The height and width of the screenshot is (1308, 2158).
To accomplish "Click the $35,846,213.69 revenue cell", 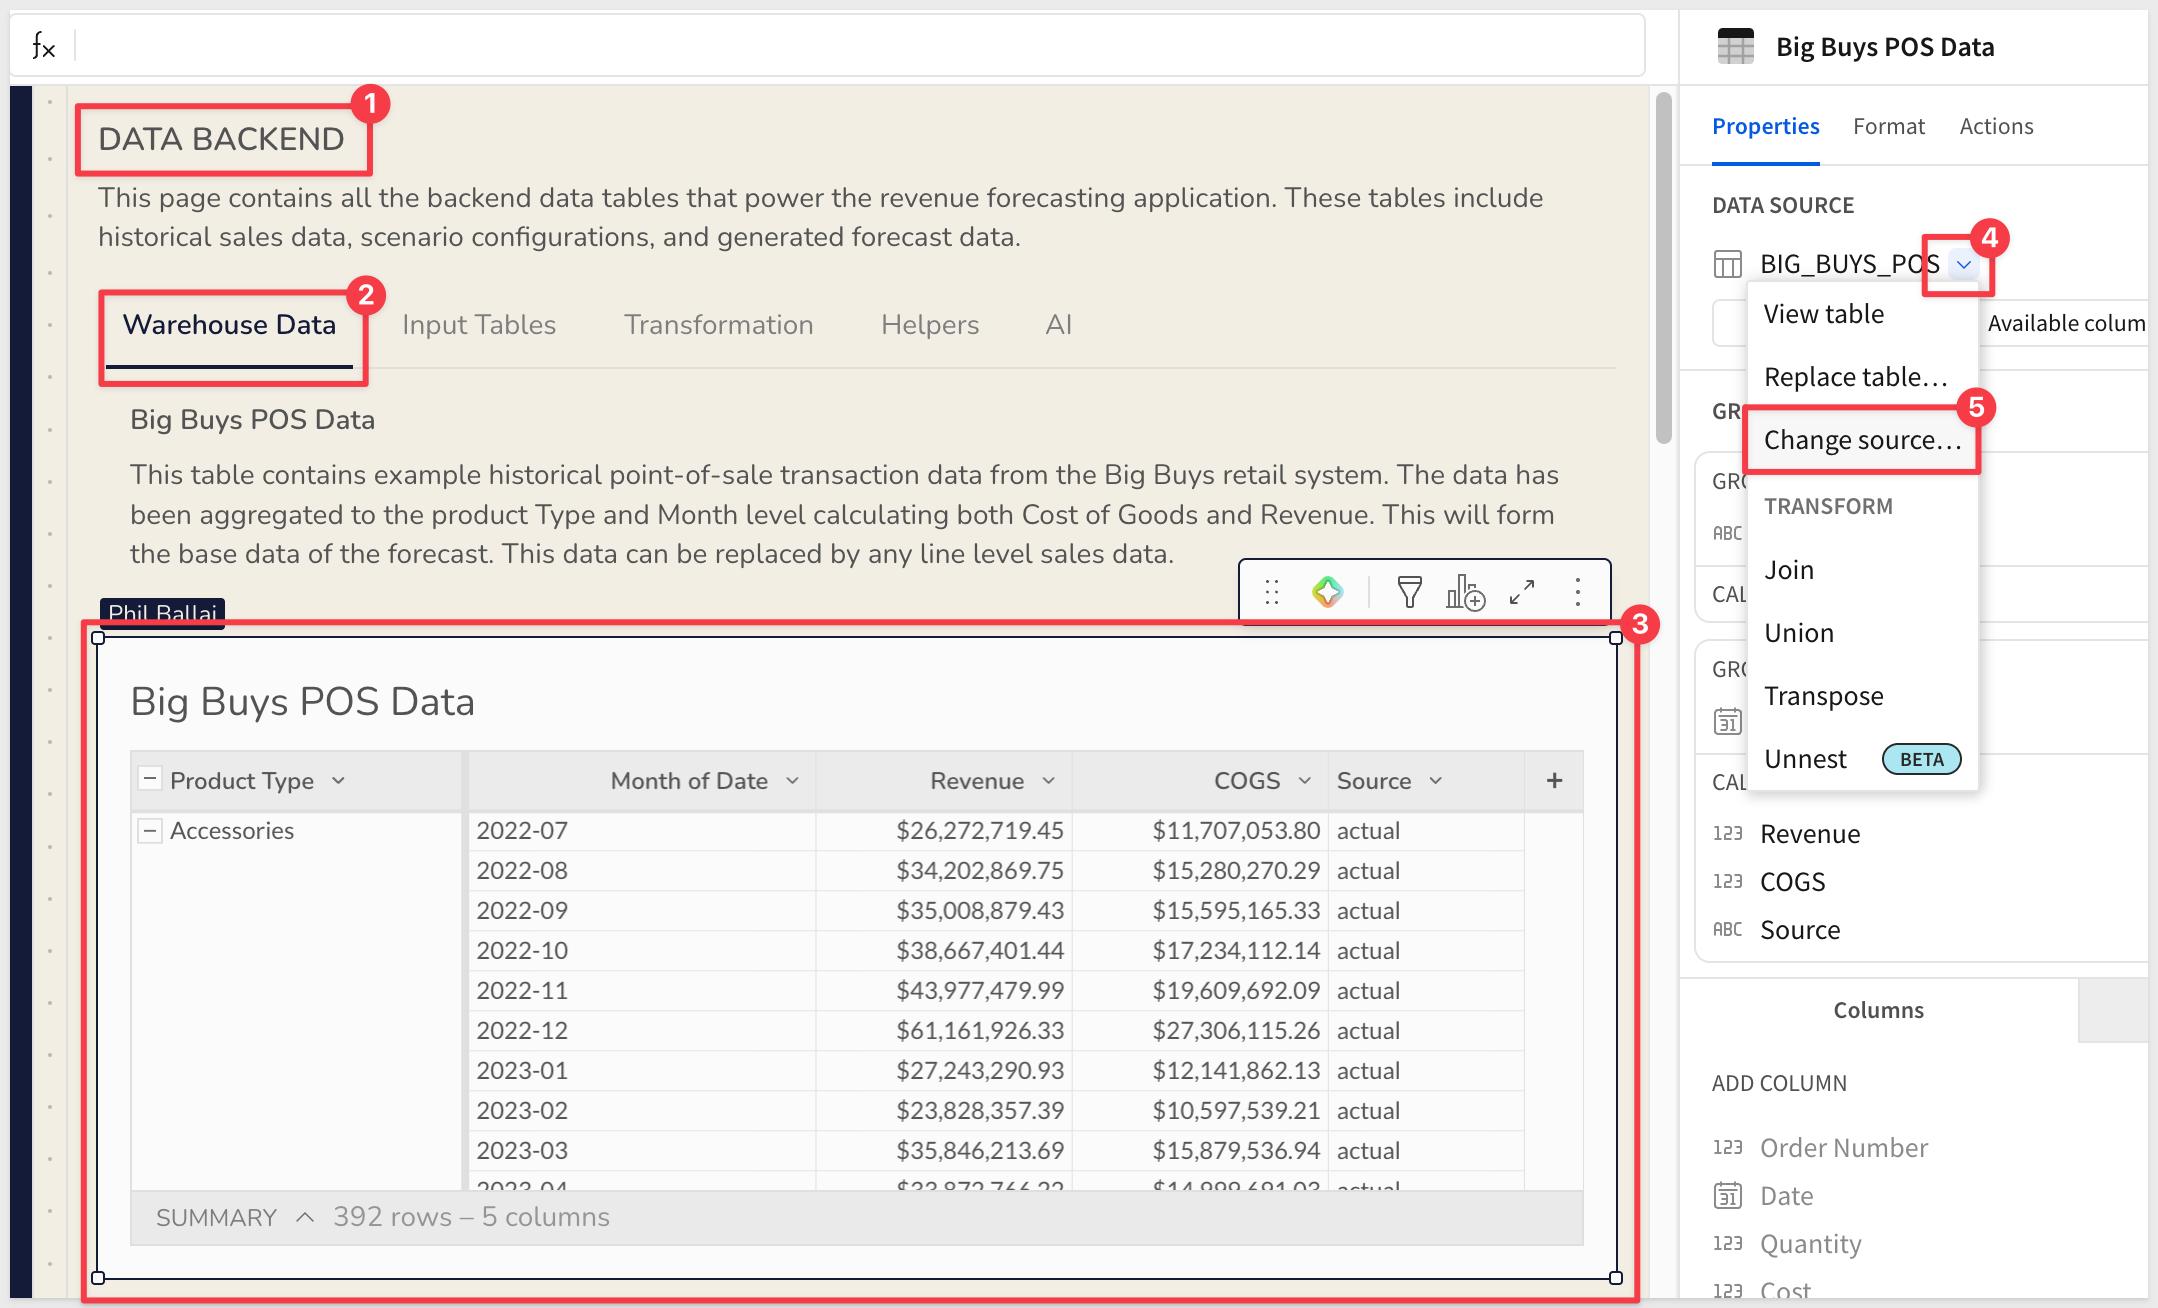I will (944, 1151).
